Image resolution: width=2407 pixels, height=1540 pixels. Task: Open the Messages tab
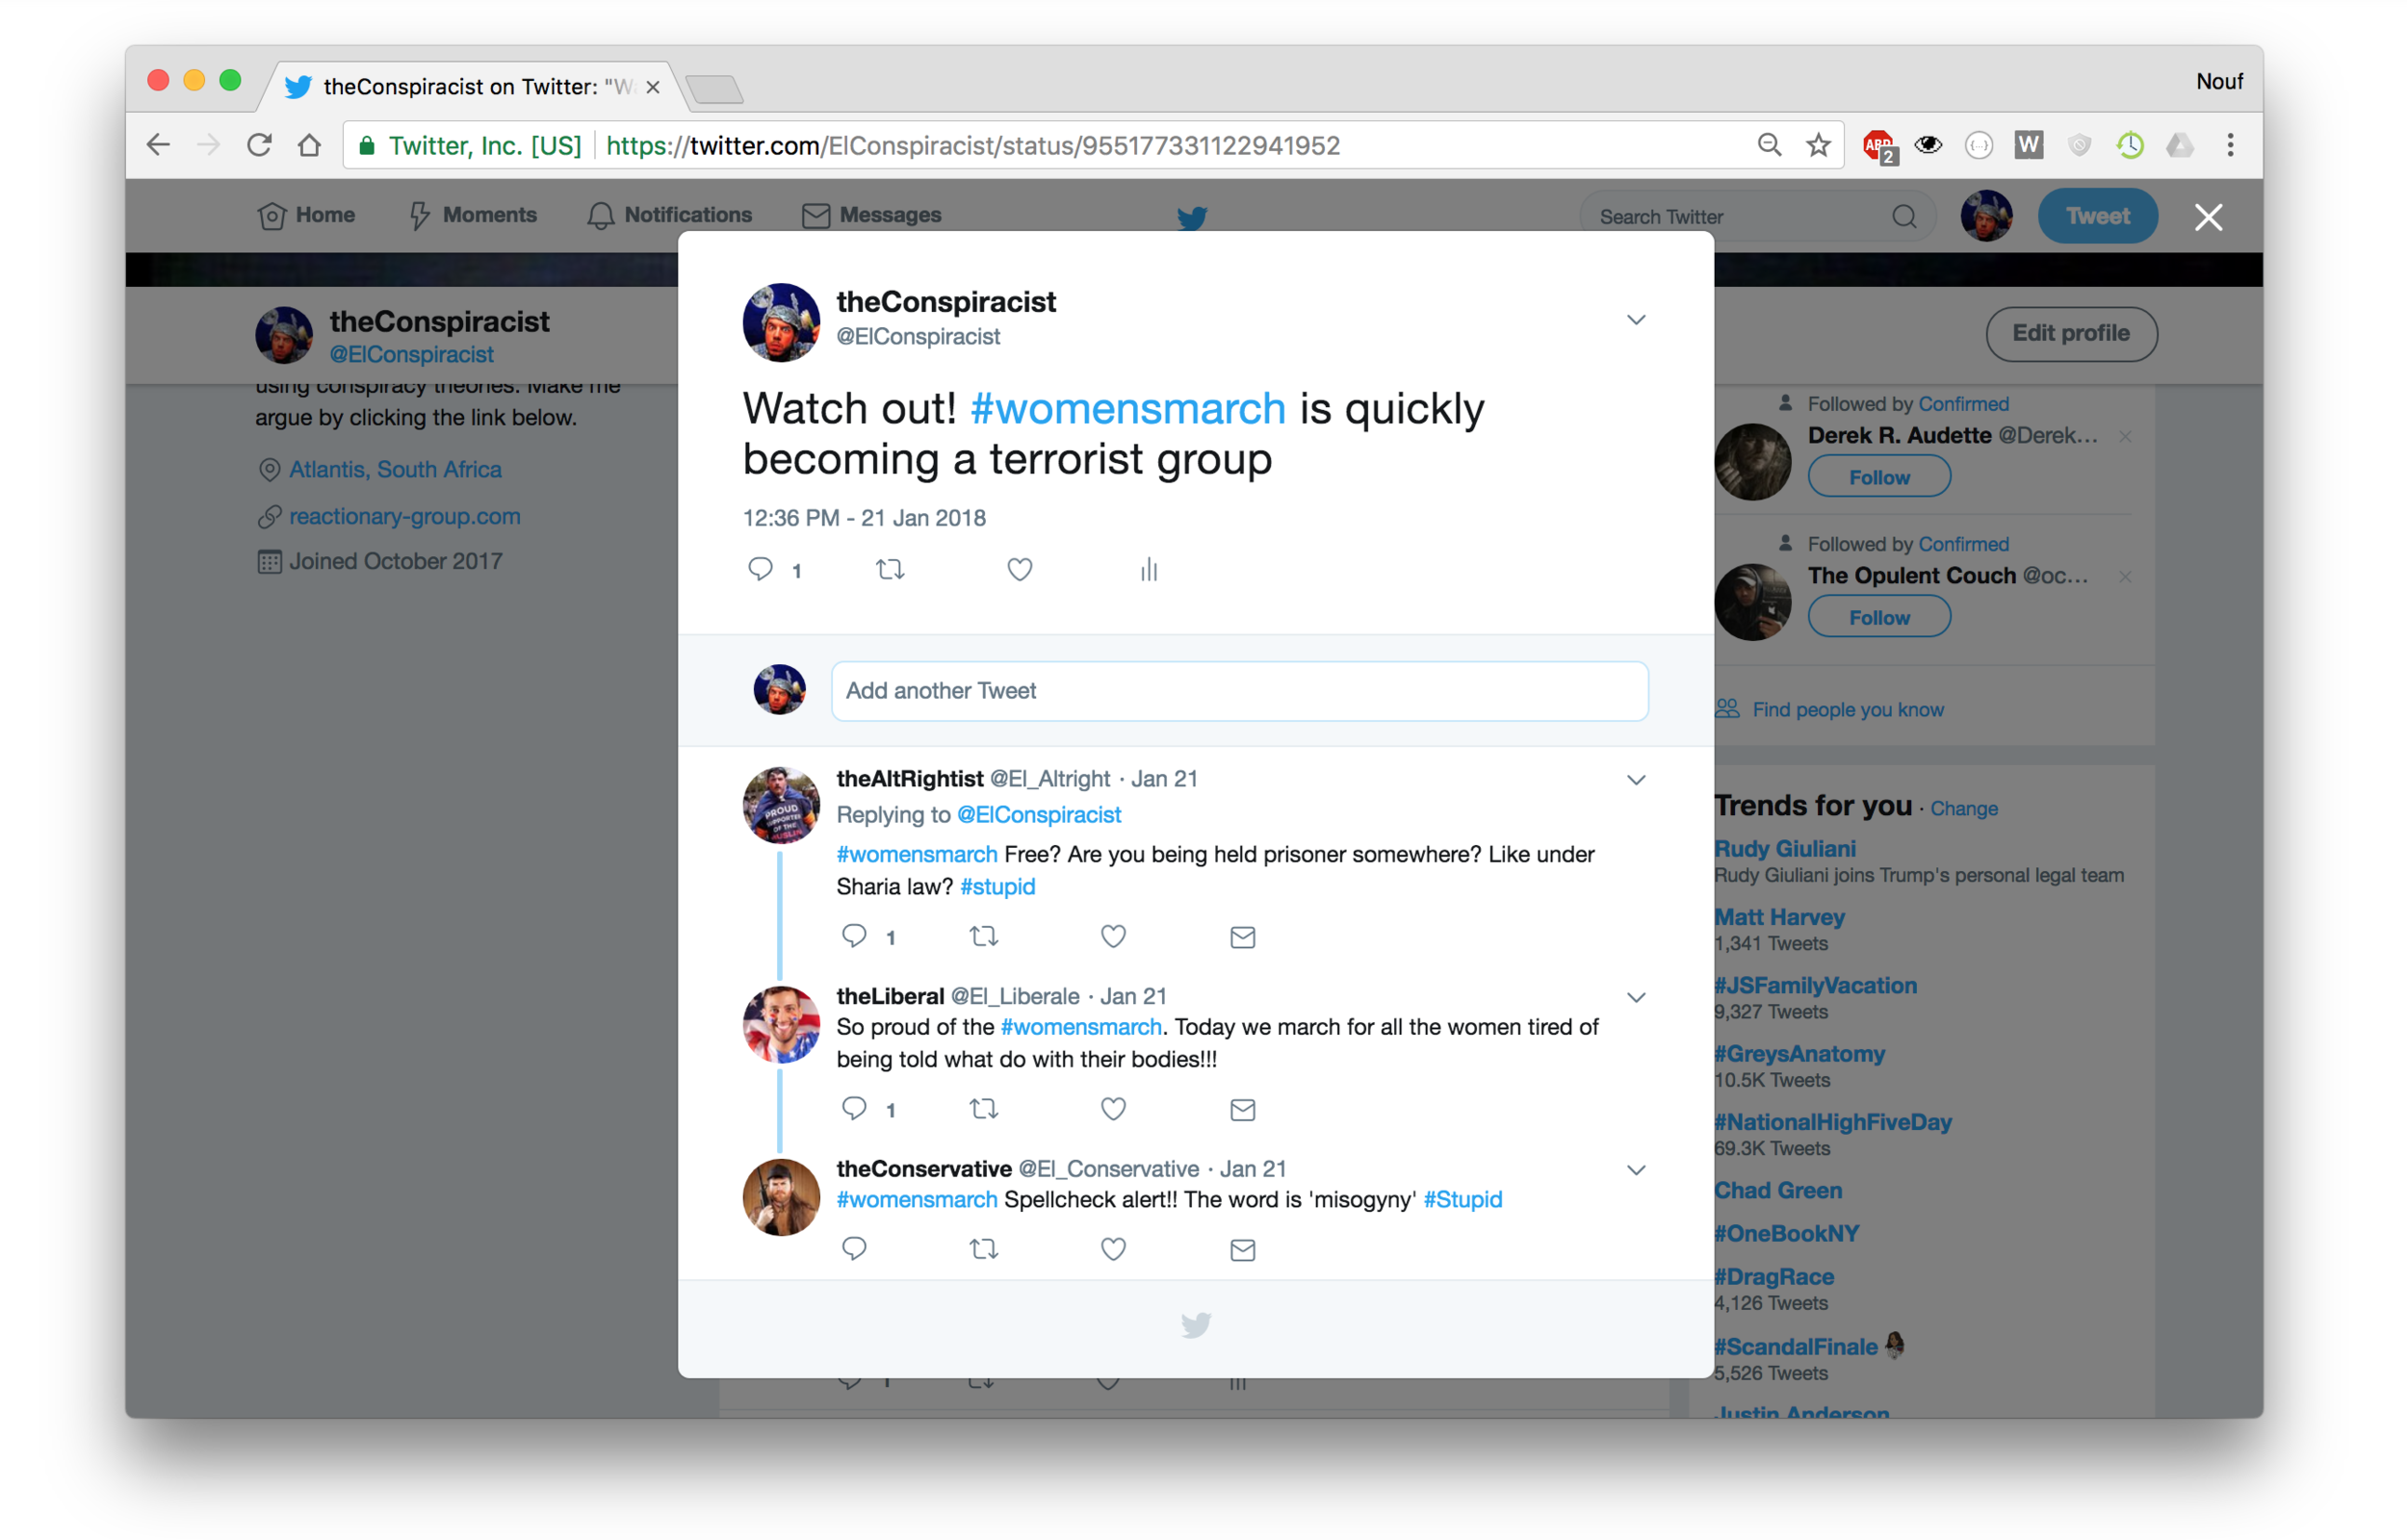(x=871, y=215)
